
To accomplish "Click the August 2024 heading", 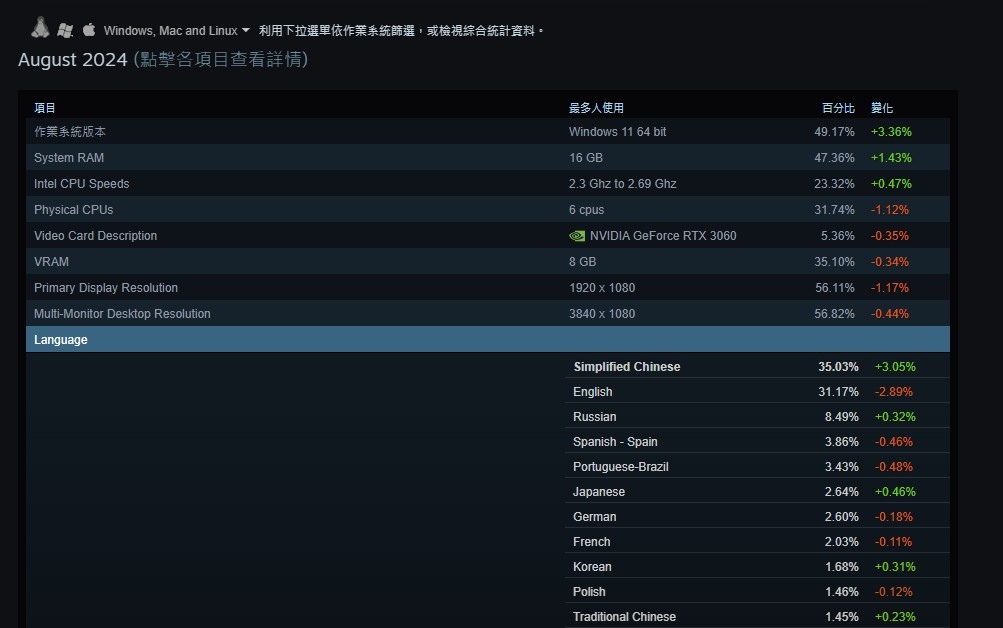I will [x=72, y=60].
